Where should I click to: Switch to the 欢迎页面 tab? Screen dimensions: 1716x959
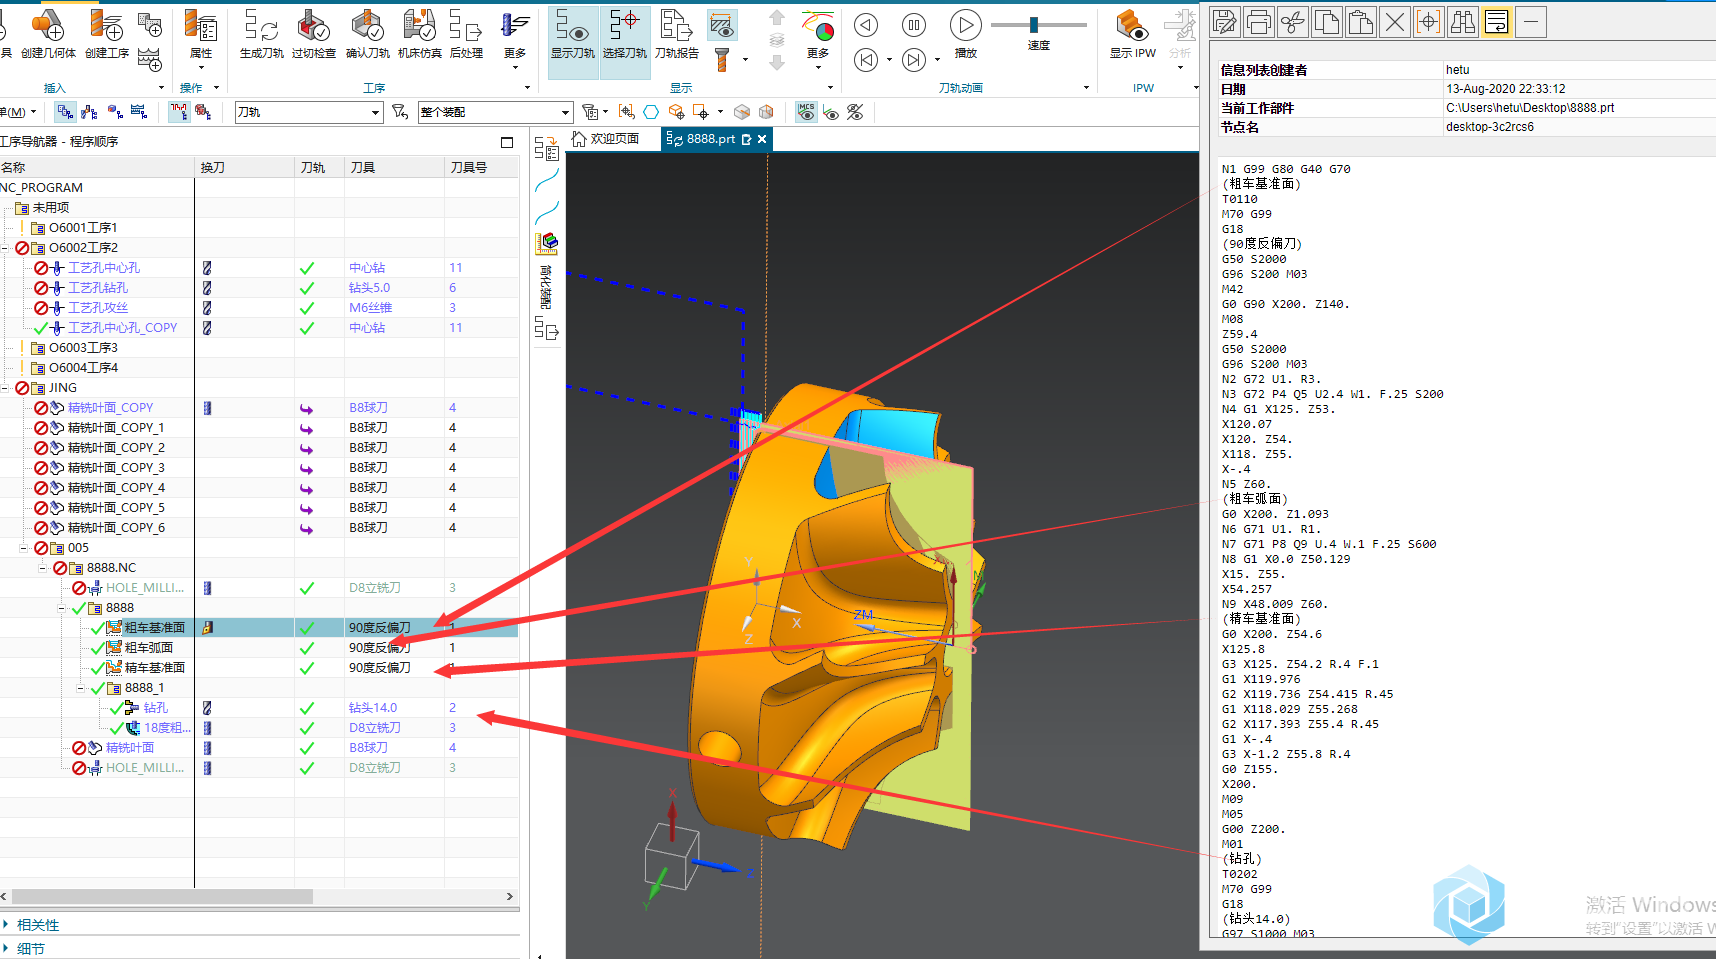click(x=606, y=139)
